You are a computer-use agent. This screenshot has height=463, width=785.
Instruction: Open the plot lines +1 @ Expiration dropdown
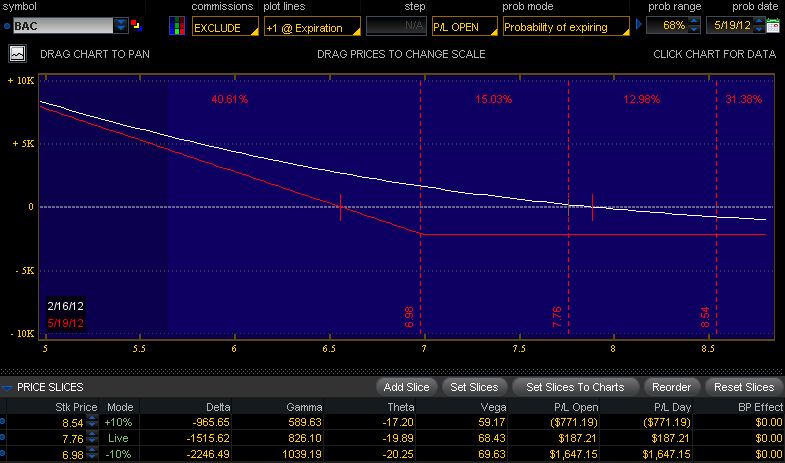click(x=312, y=27)
